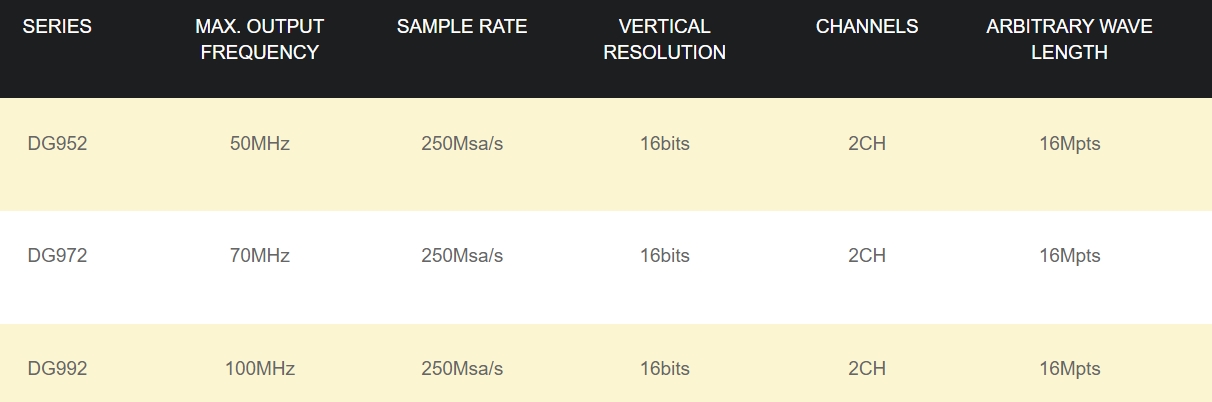The height and width of the screenshot is (402, 1212).
Task: Click the DG952 250Msa/s sample rate
Action: tap(462, 143)
